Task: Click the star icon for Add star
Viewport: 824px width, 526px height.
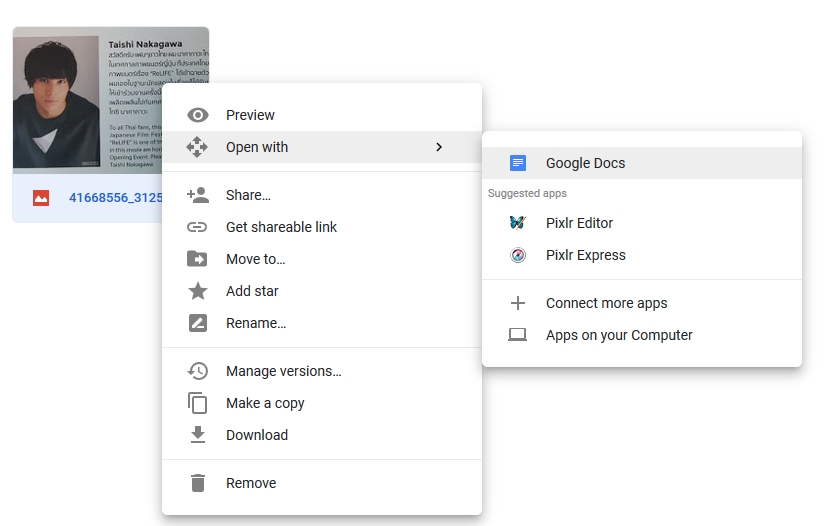Action: click(x=197, y=291)
